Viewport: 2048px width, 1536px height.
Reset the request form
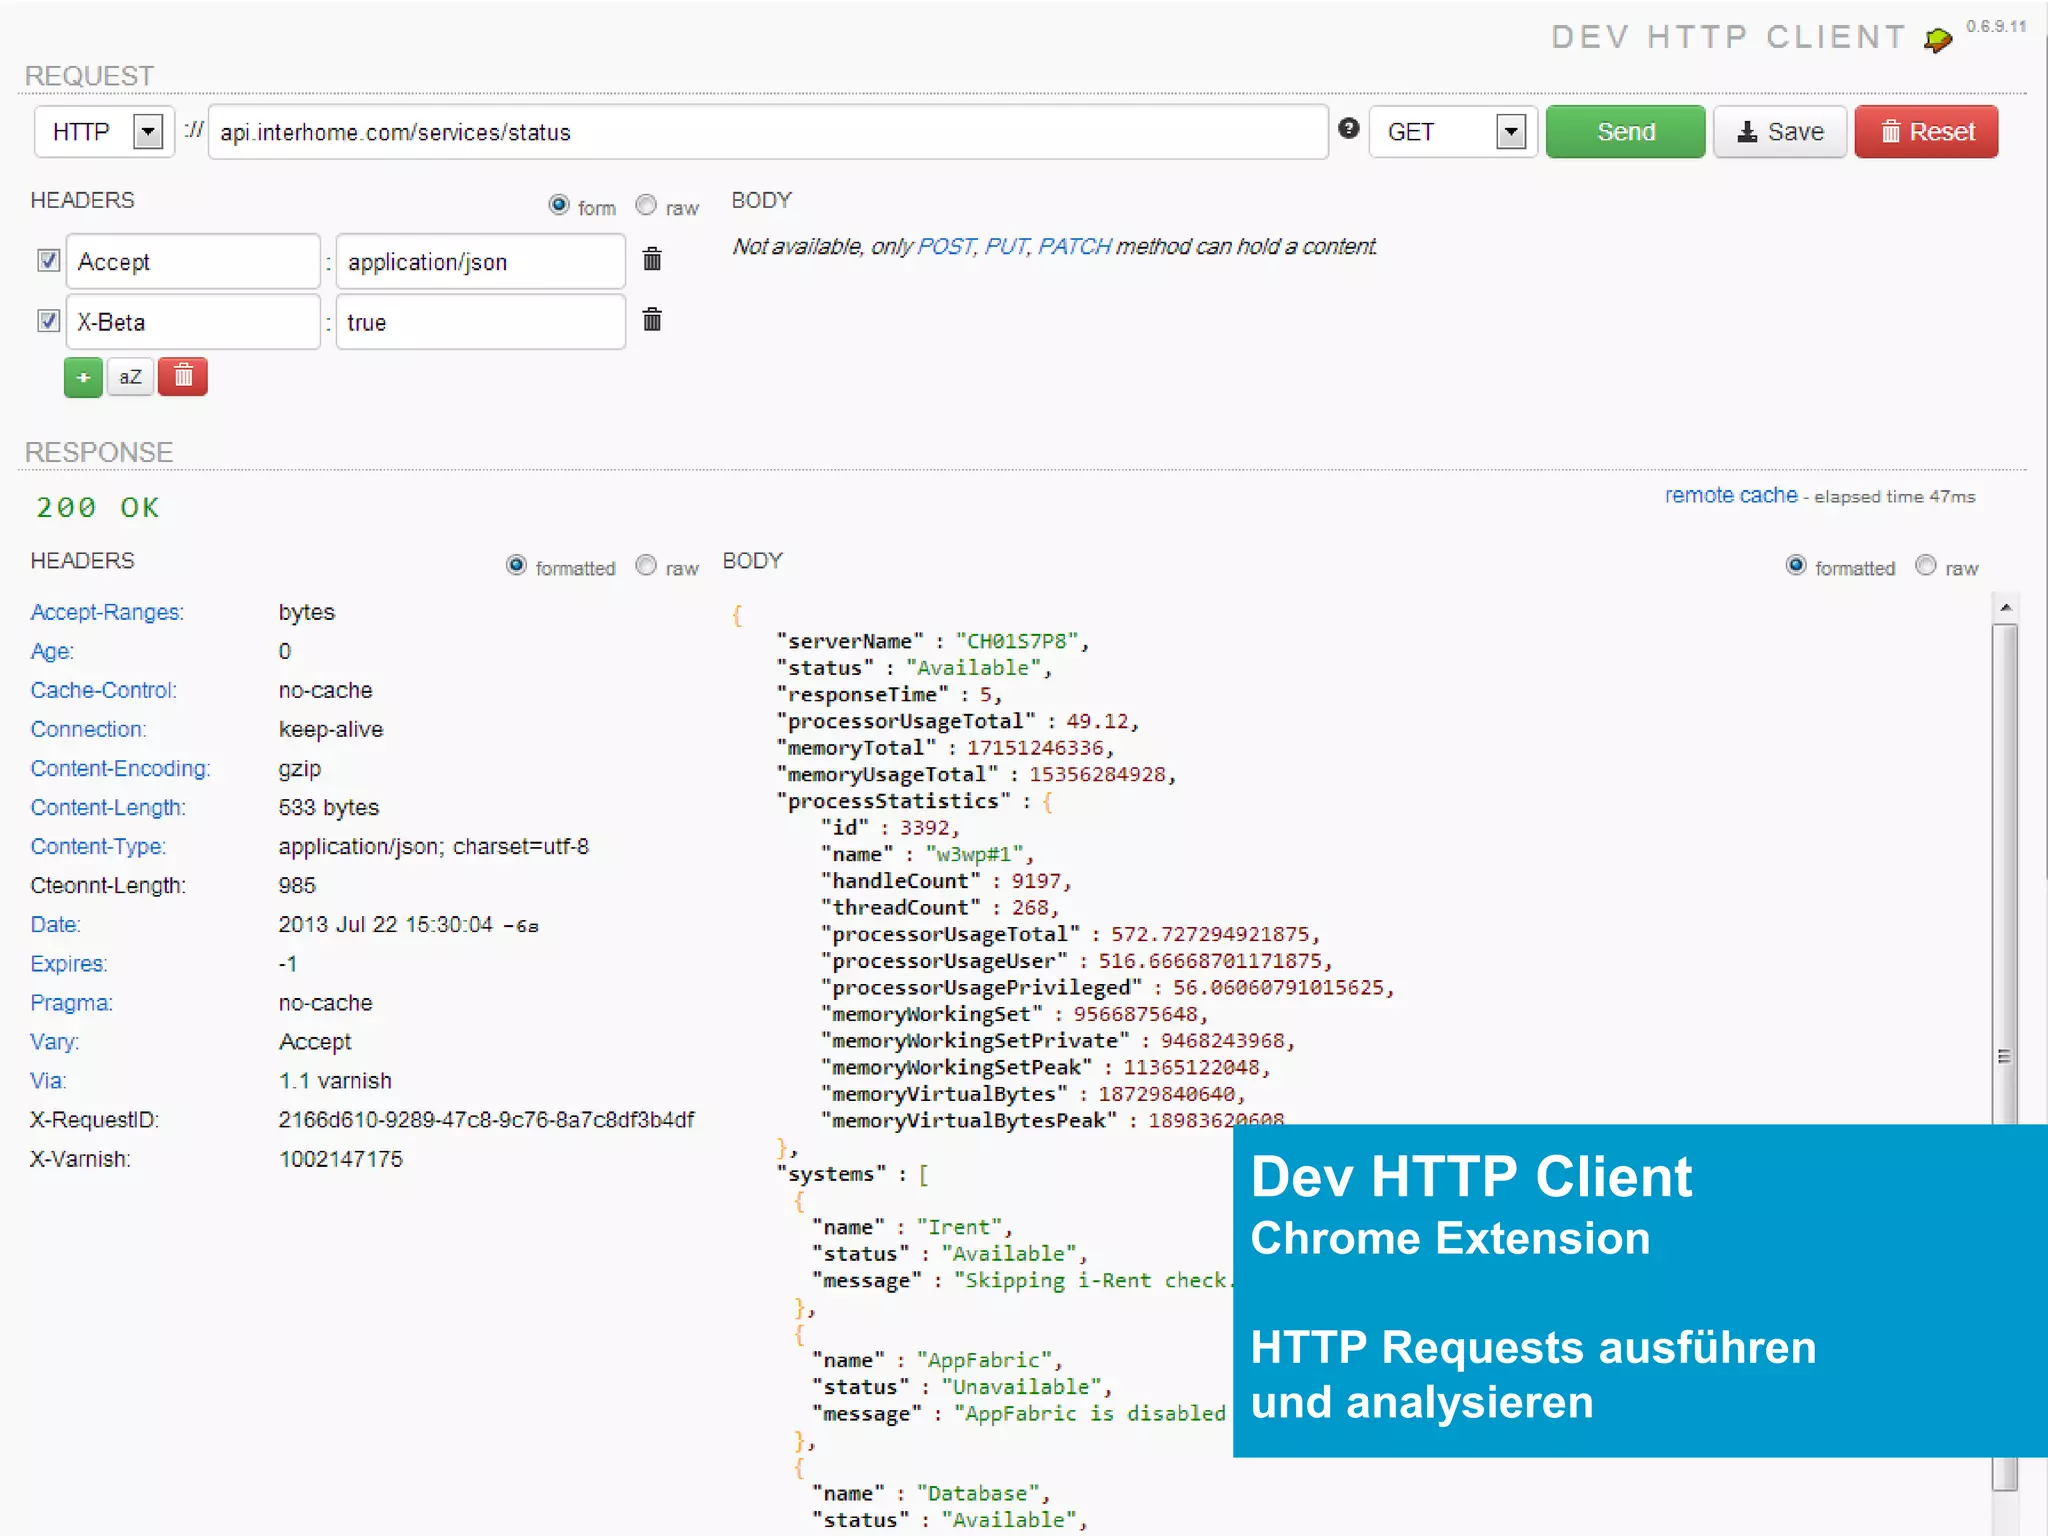pyautogui.click(x=1926, y=131)
